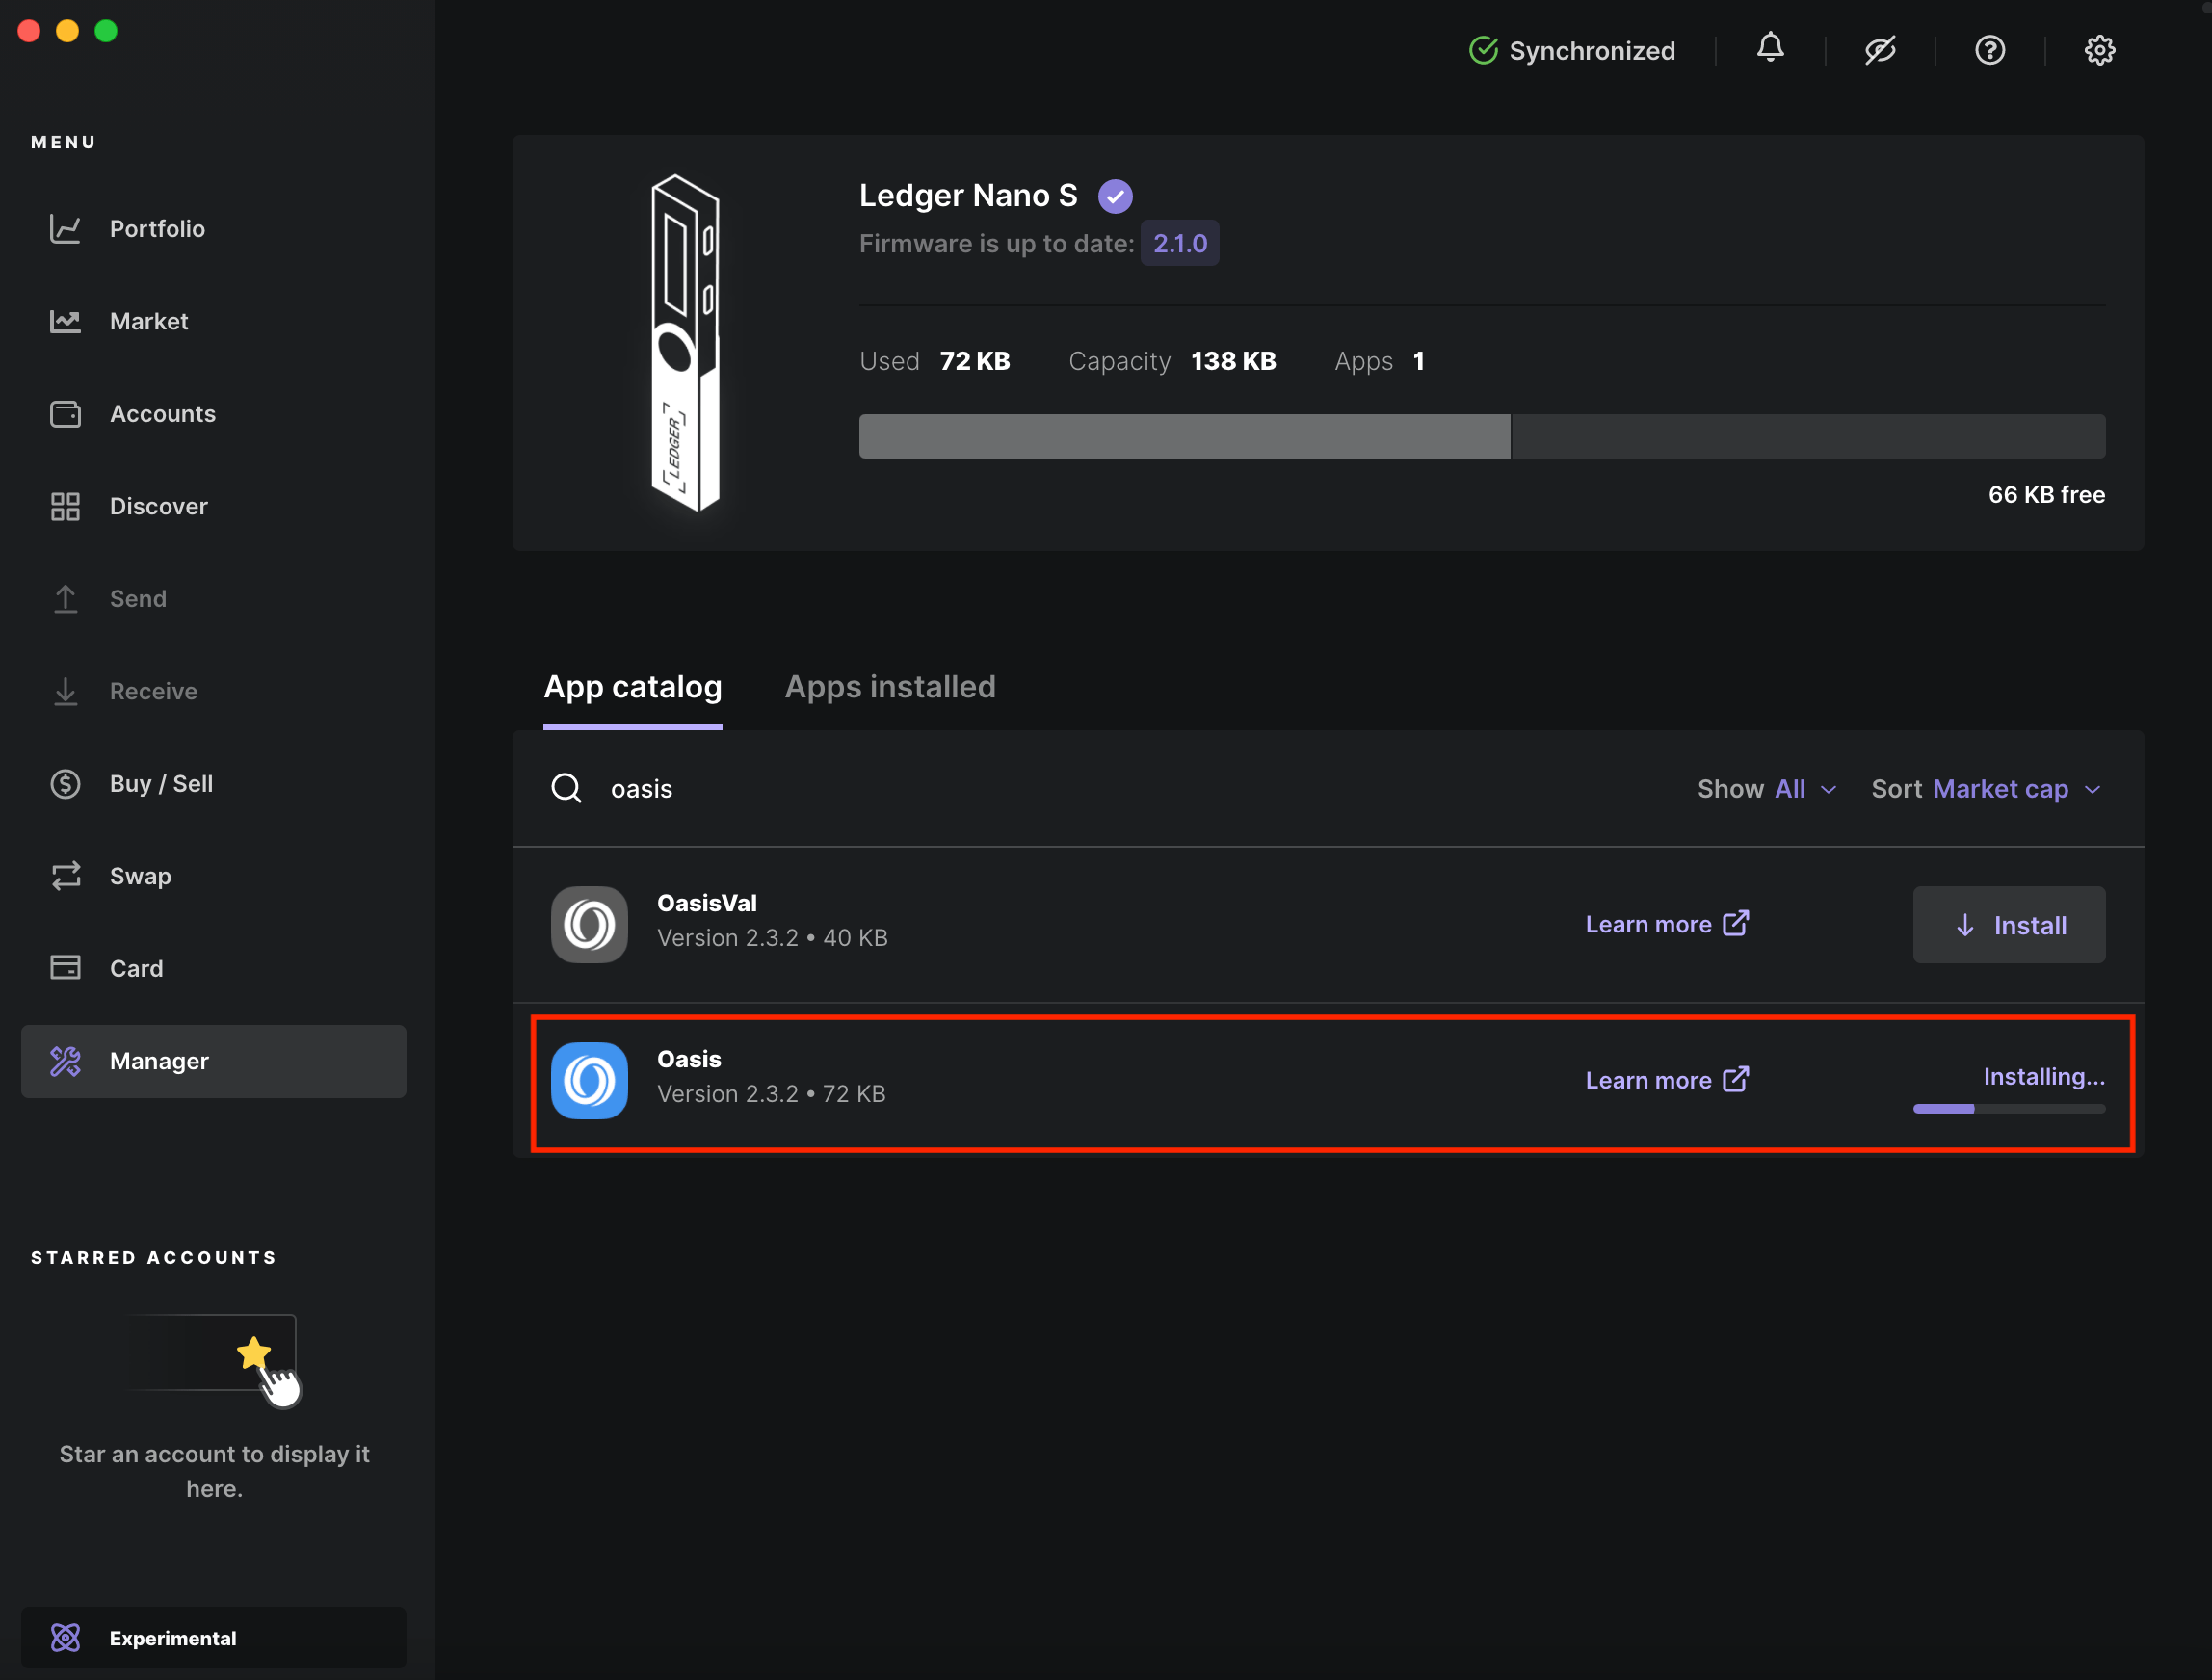The width and height of the screenshot is (2212, 1680).
Task: Click the Portfolio sidebar icon
Action: (66, 227)
